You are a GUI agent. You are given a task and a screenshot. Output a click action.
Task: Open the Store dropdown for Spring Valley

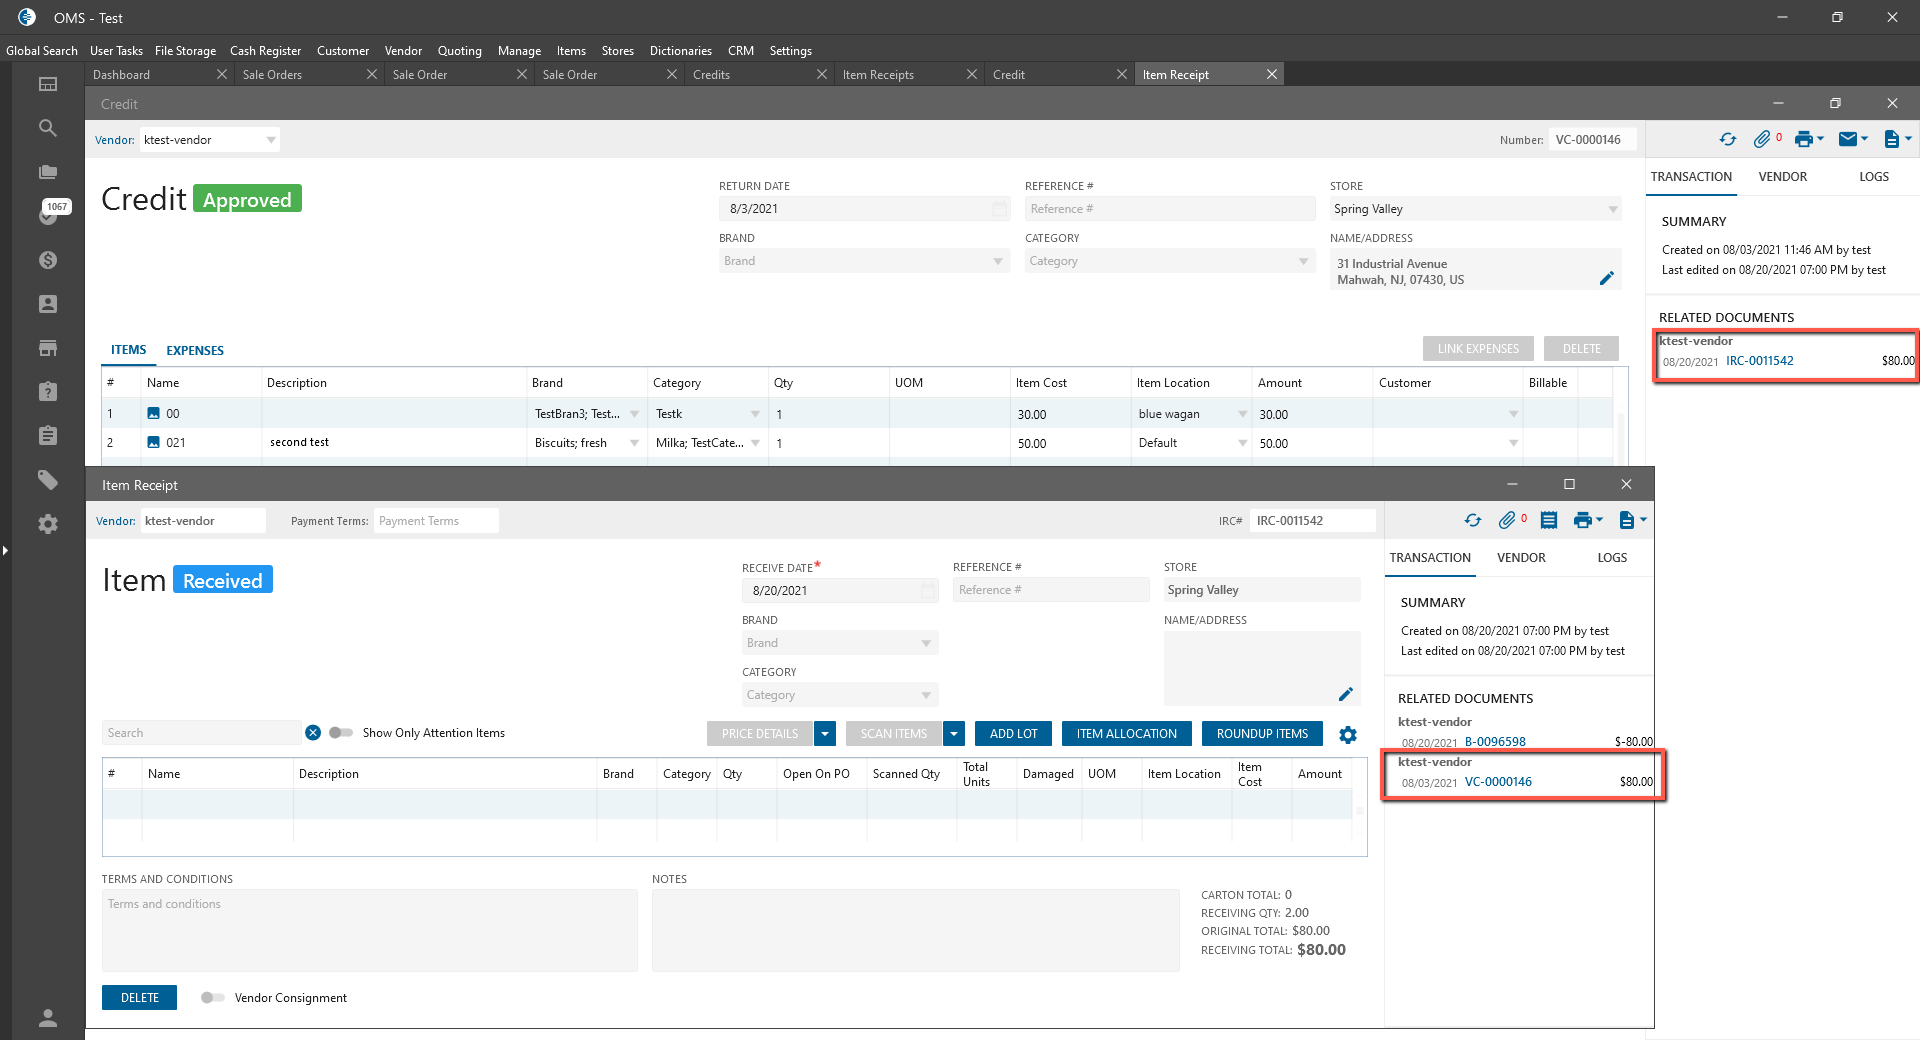pyautogui.click(x=1612, y=209)
